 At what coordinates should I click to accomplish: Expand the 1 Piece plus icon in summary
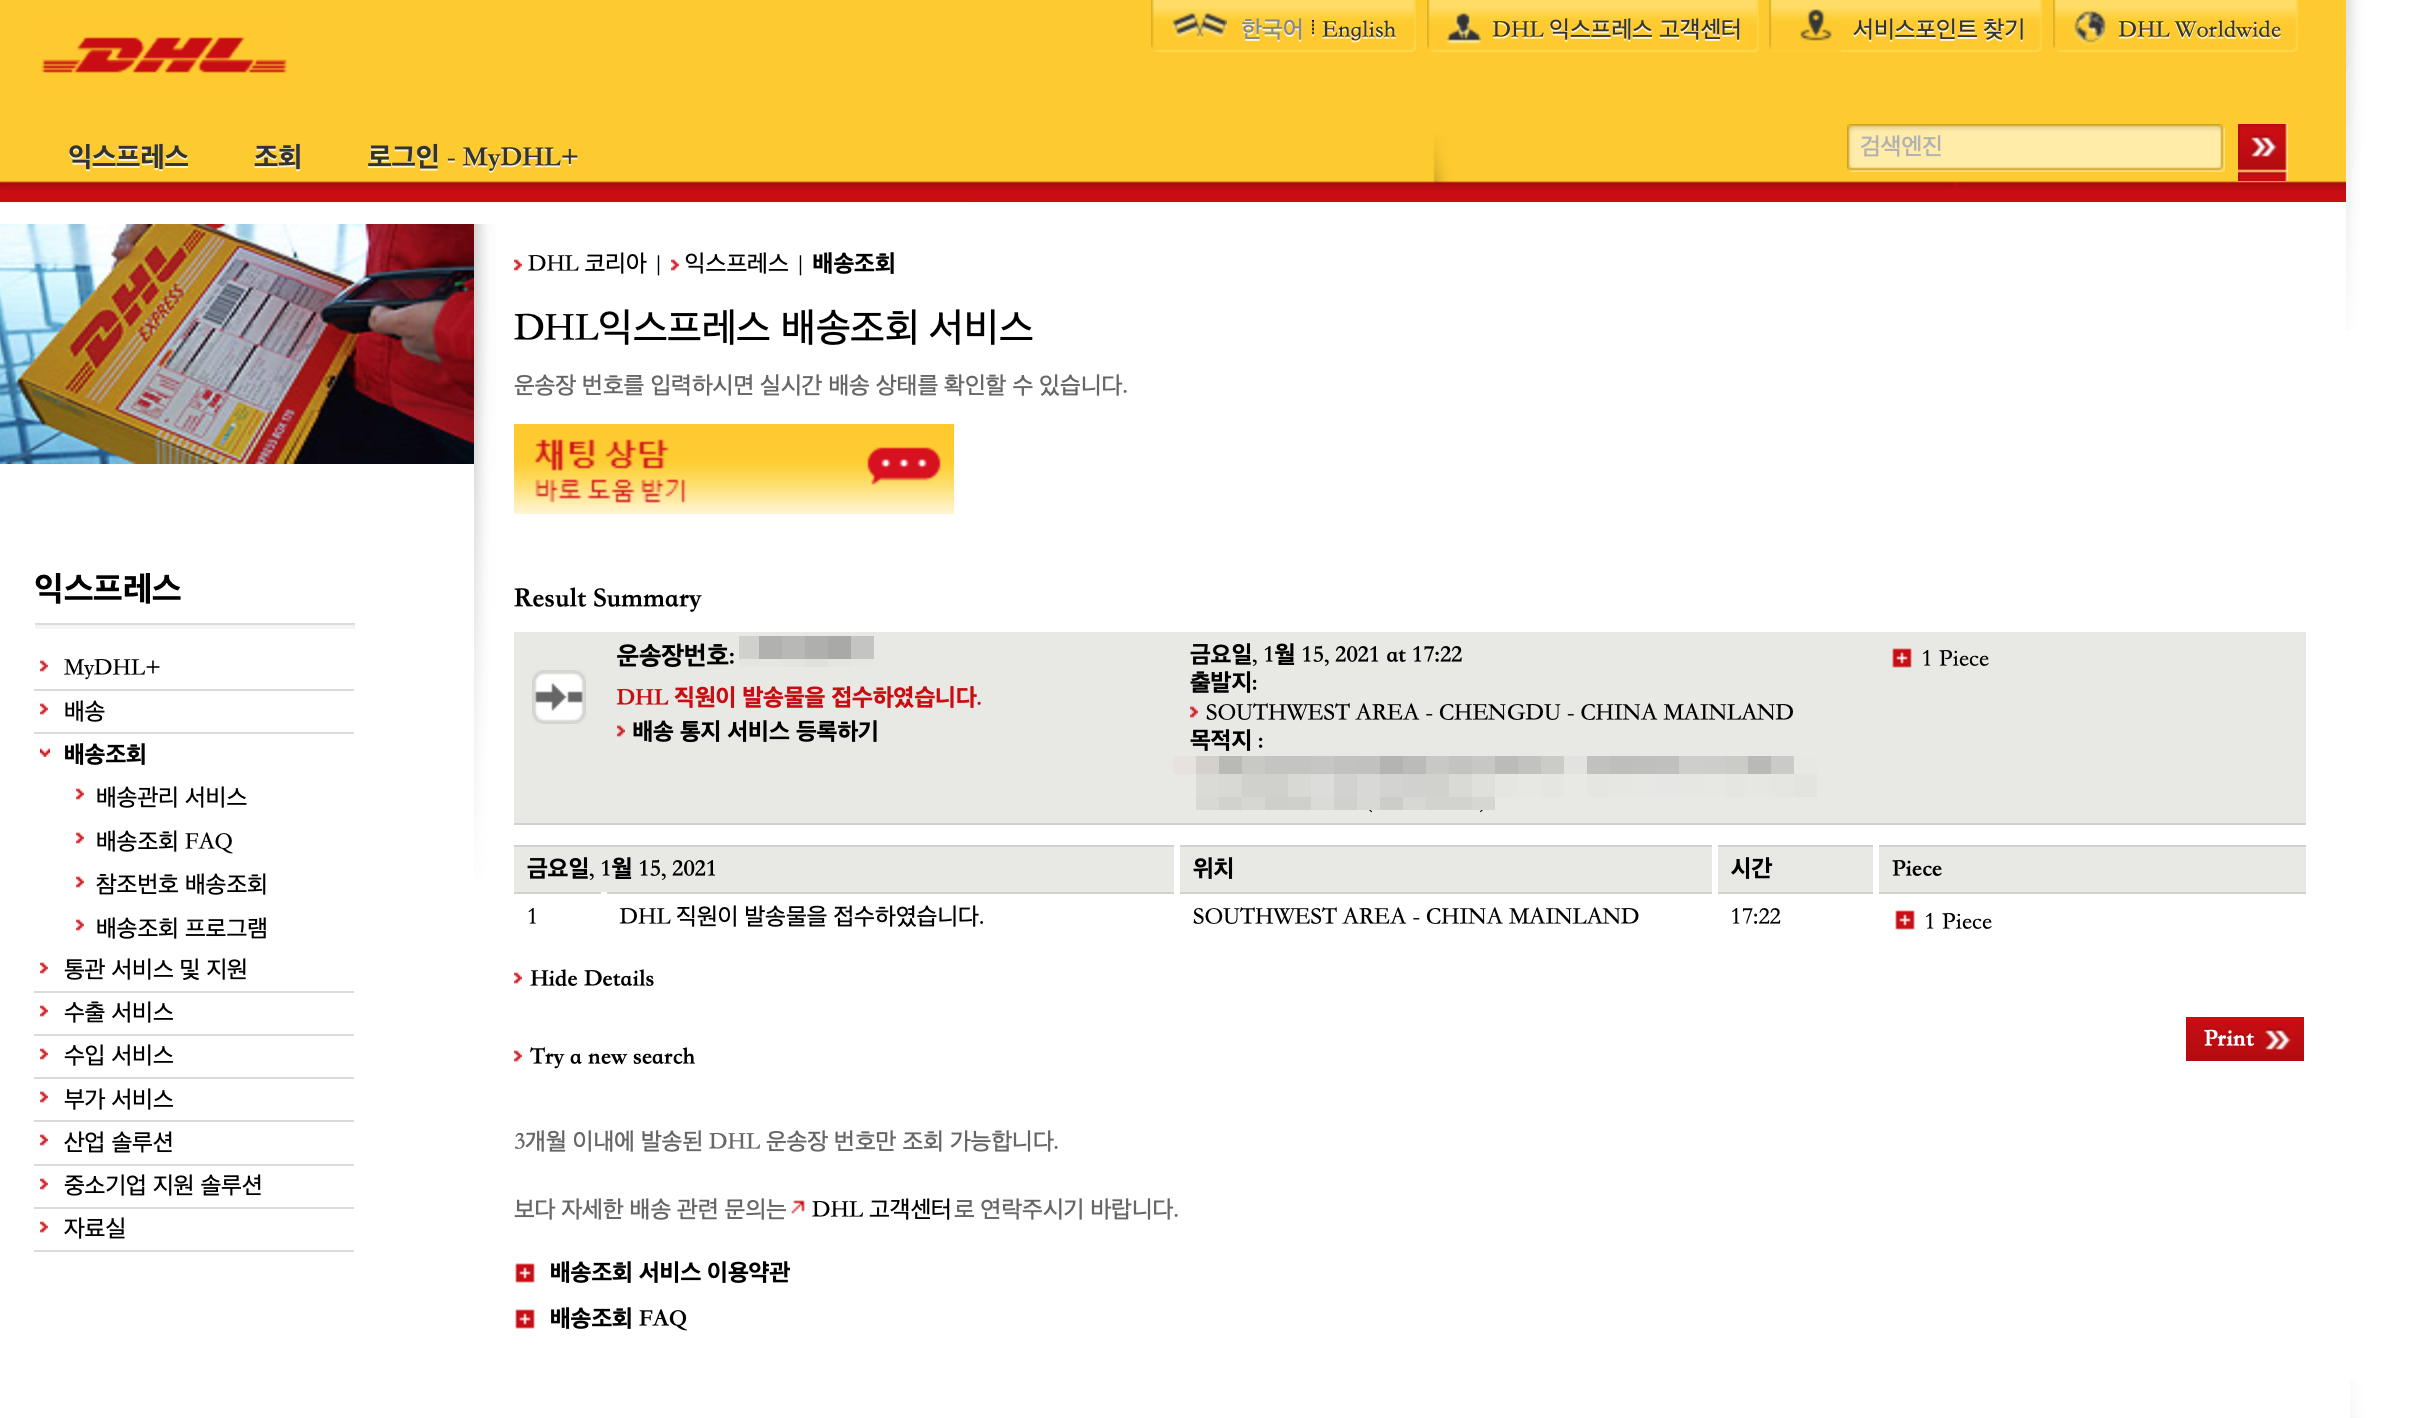(1902, 658)
